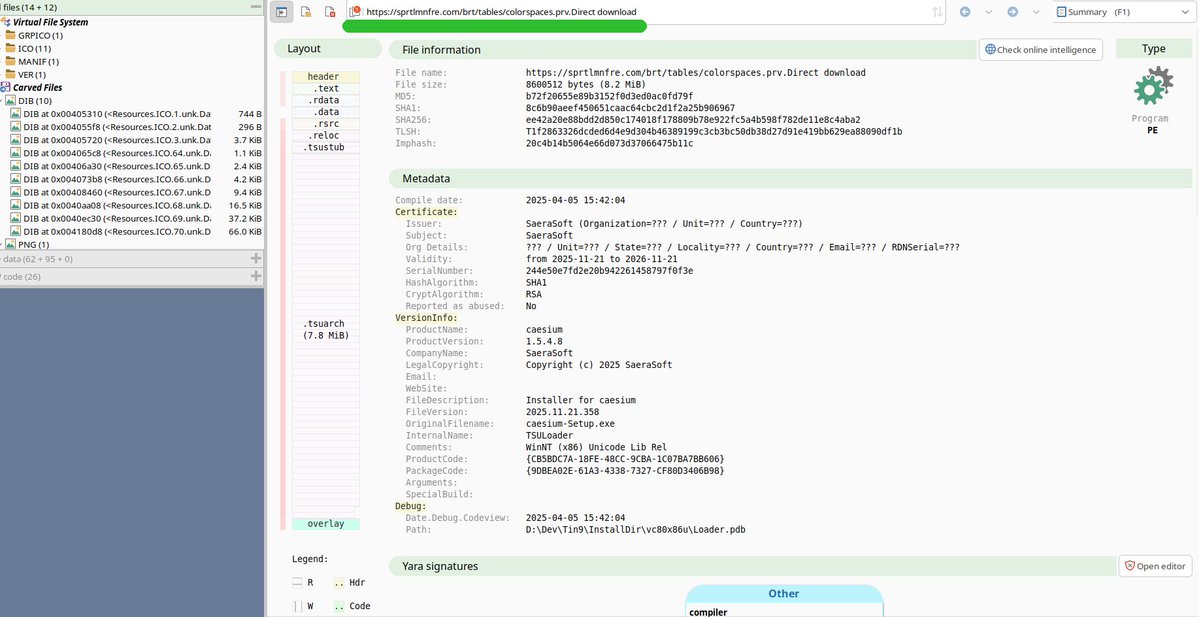This screenshot has height=617, width=1199.
Task: Click the Layout panel header
Action: (x=328, y=48)
